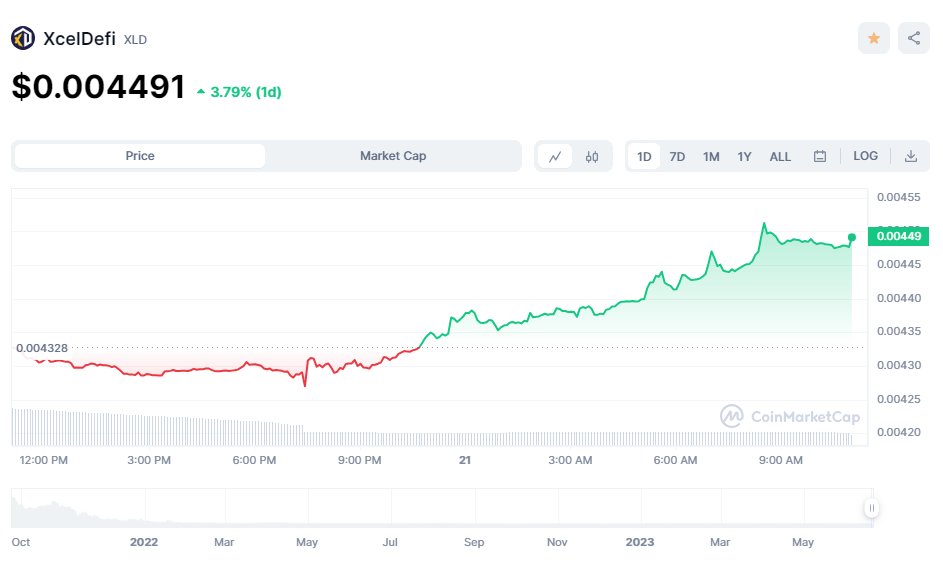Click the mini overview history chart
This screenshot has height=565, width=943.
tap(442, 508)
